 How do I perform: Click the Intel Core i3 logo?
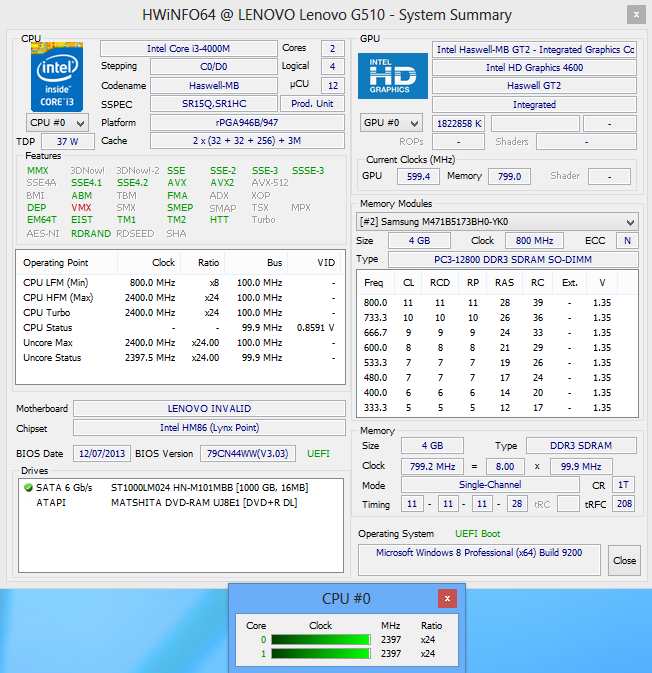57,76
